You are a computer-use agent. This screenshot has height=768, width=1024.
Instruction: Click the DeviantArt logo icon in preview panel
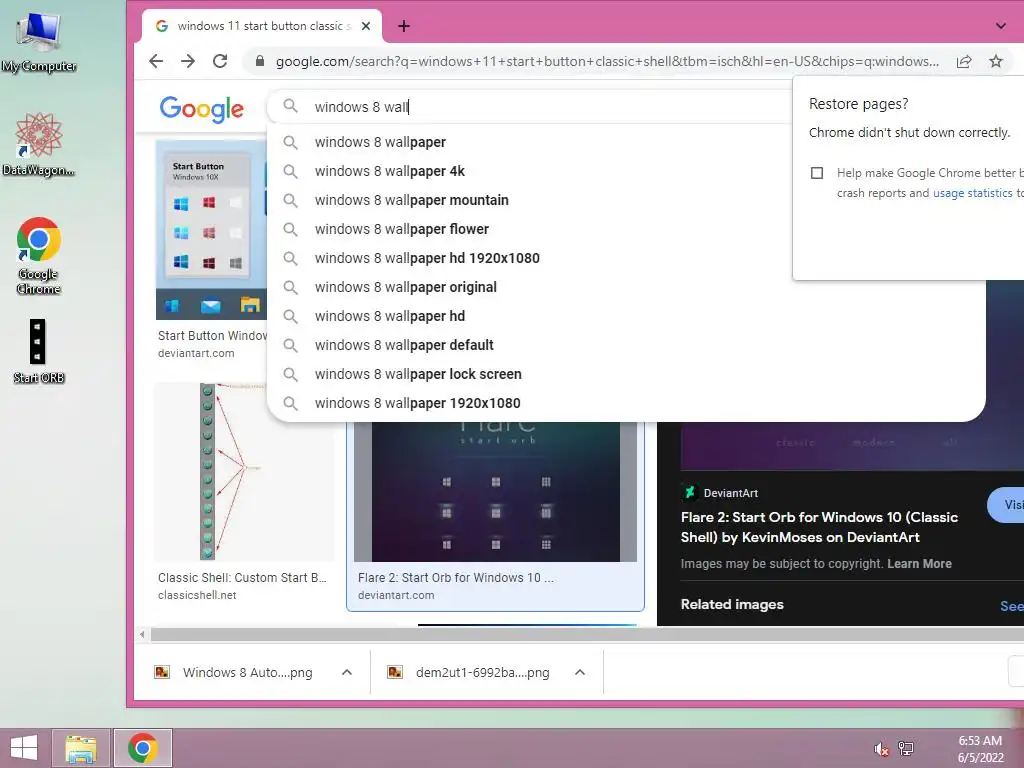(689, 492)
